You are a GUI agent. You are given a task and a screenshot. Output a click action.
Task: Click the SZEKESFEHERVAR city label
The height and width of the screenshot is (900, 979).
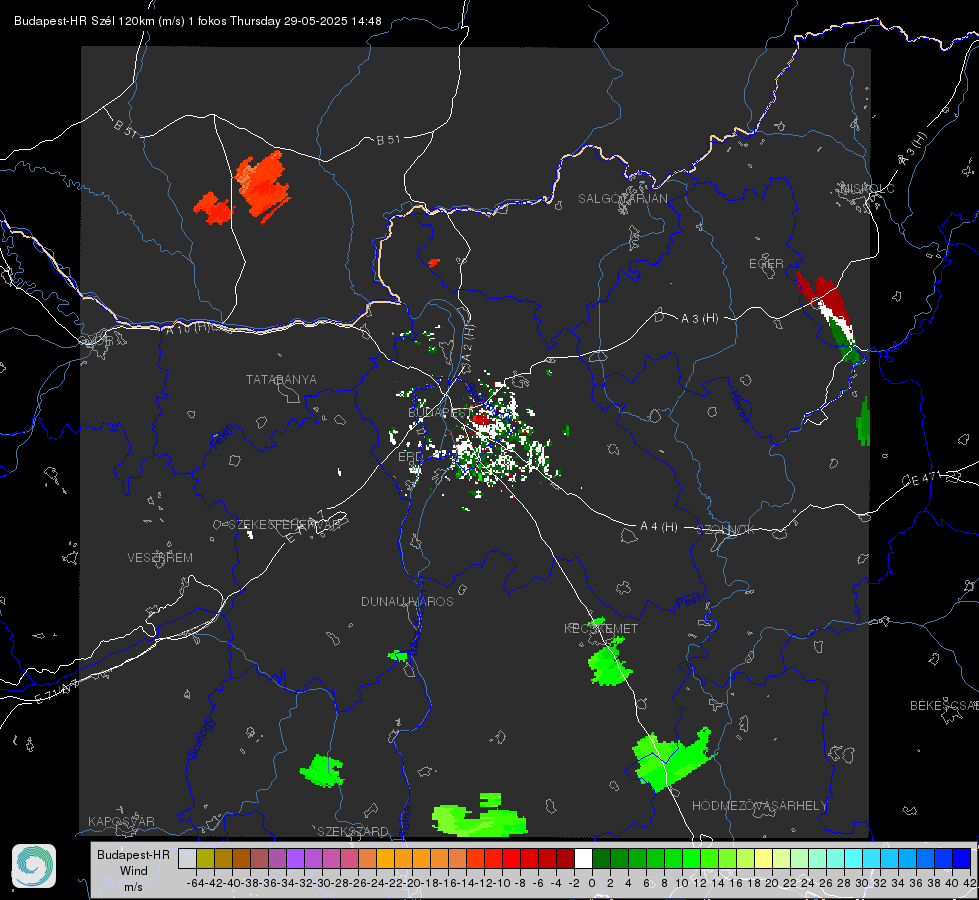(x=285, y=524)
